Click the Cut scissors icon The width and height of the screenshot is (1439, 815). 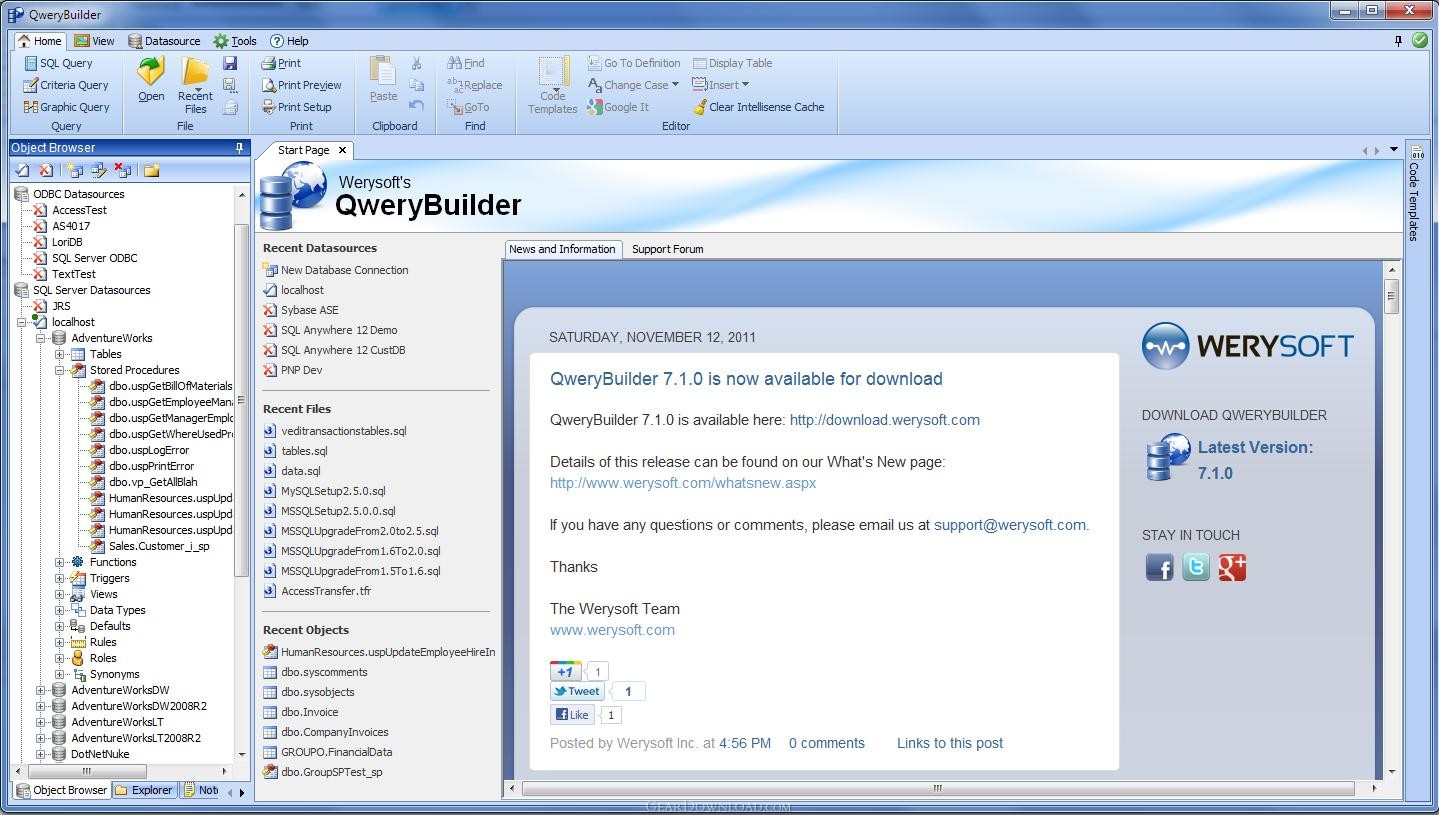click(x=417, y=63)
